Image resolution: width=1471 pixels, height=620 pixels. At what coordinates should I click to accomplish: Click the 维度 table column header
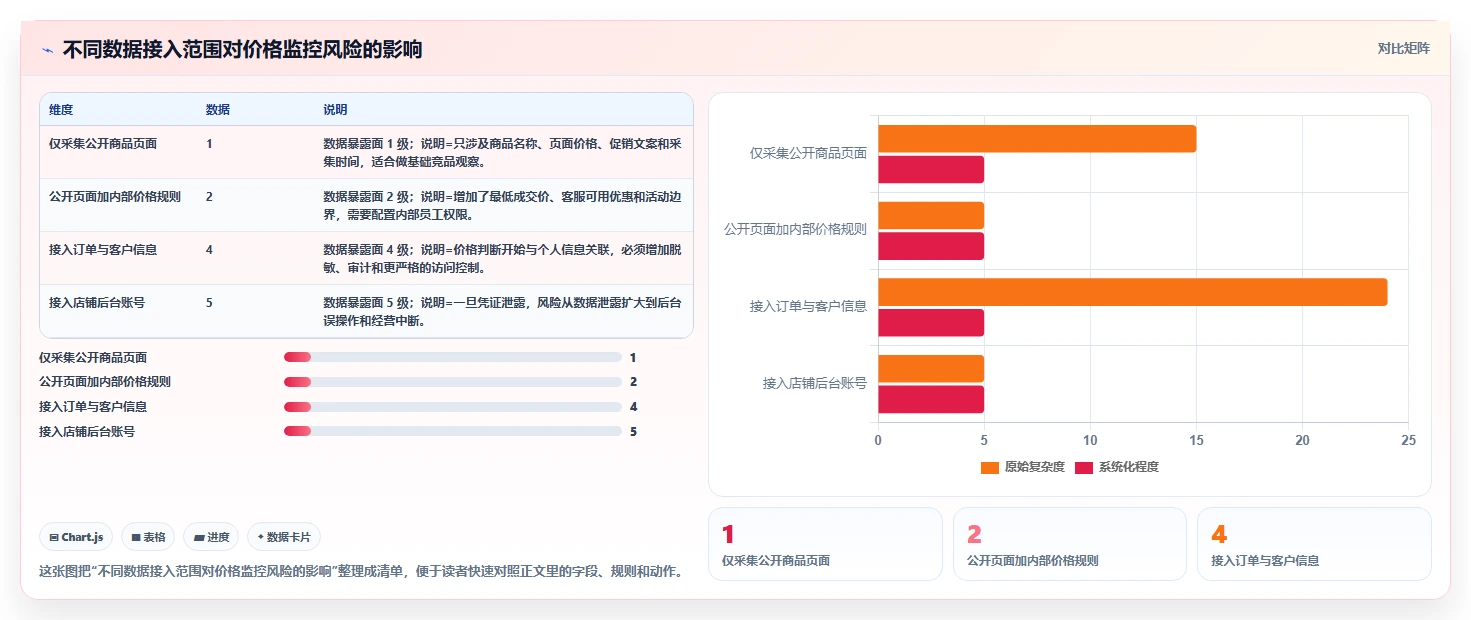[x=61, y=110]
